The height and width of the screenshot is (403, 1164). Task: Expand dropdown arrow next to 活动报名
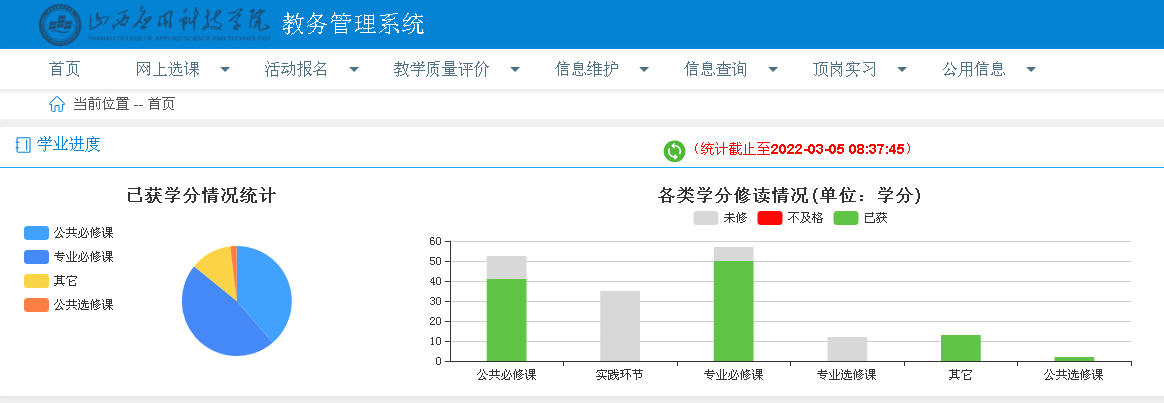pos(354,70)
